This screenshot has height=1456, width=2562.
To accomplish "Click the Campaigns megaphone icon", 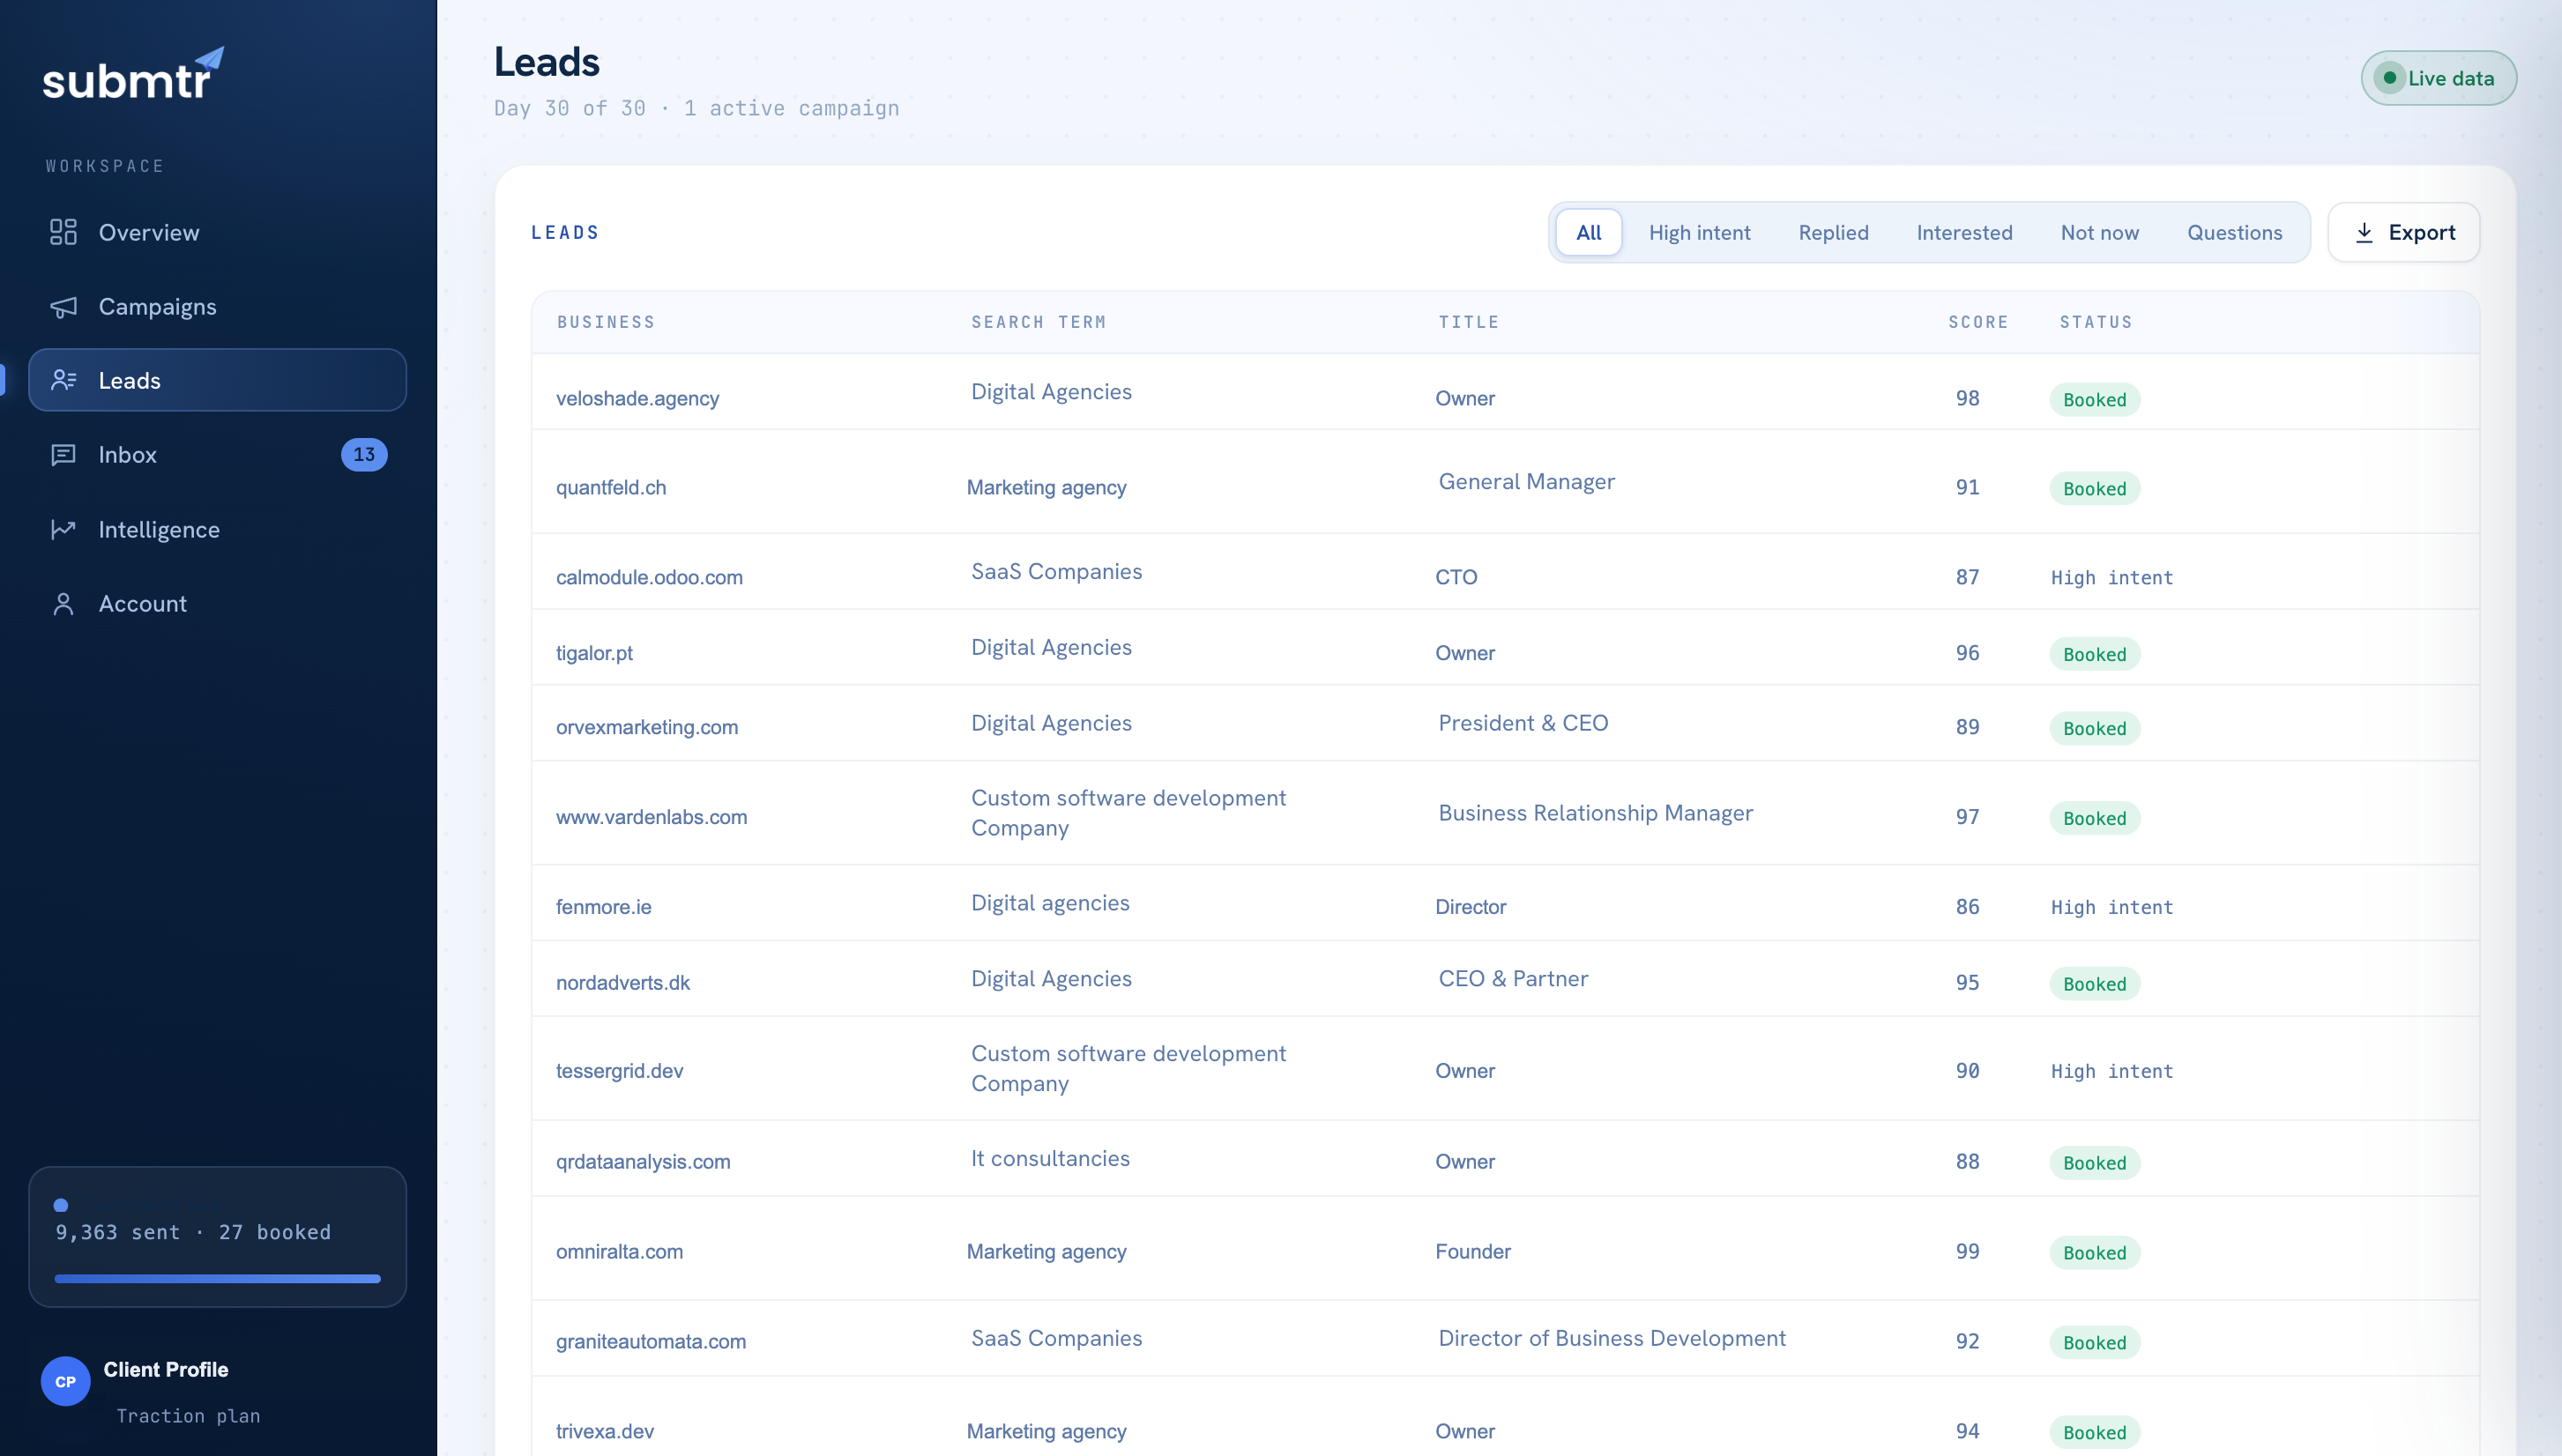I will 63,307.
